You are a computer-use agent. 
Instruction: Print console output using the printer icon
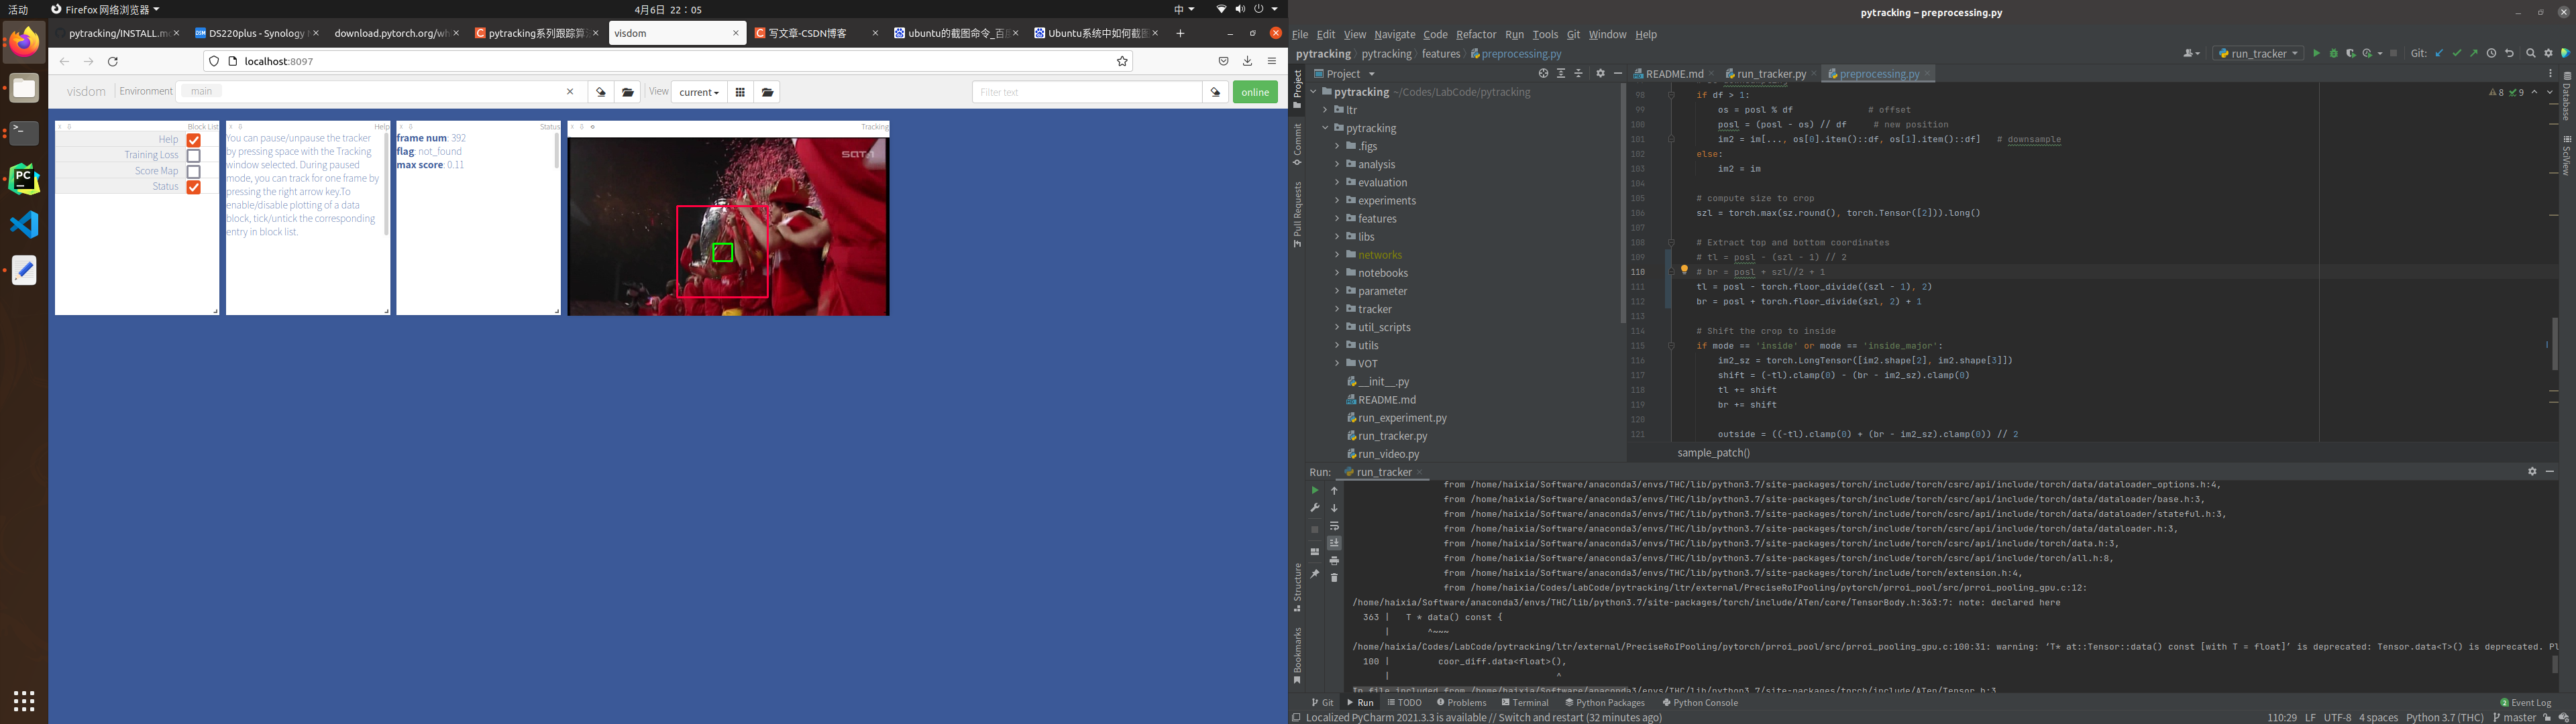point(1334,561)
